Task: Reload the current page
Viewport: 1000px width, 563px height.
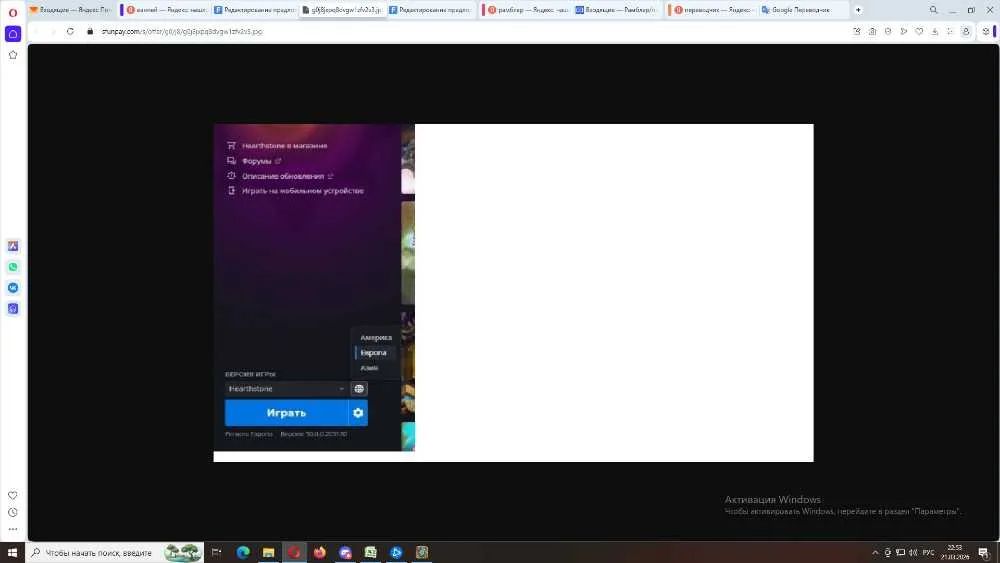Action: point(70,31)
